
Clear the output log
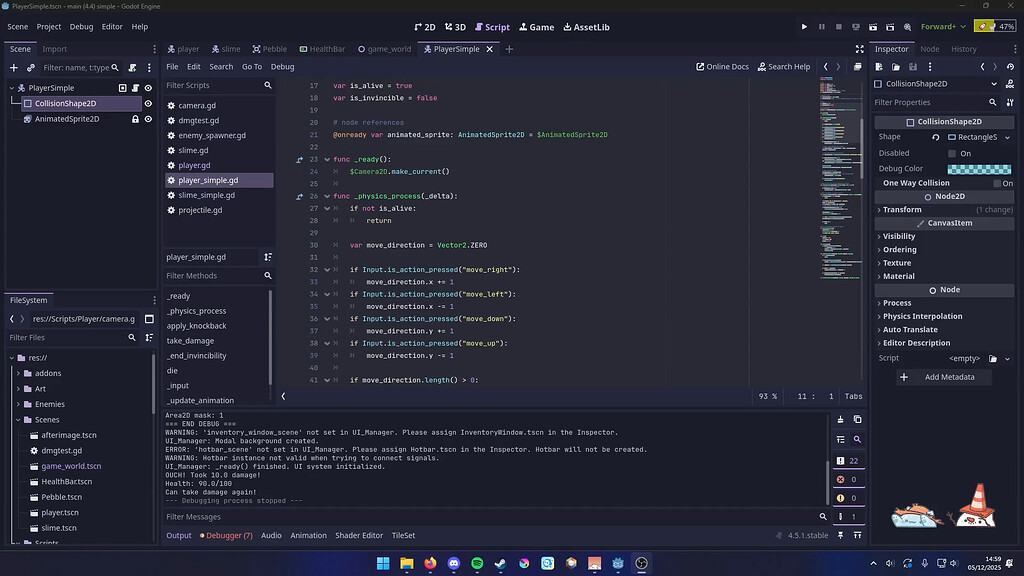pyautogui.click(x=840, y=419)
